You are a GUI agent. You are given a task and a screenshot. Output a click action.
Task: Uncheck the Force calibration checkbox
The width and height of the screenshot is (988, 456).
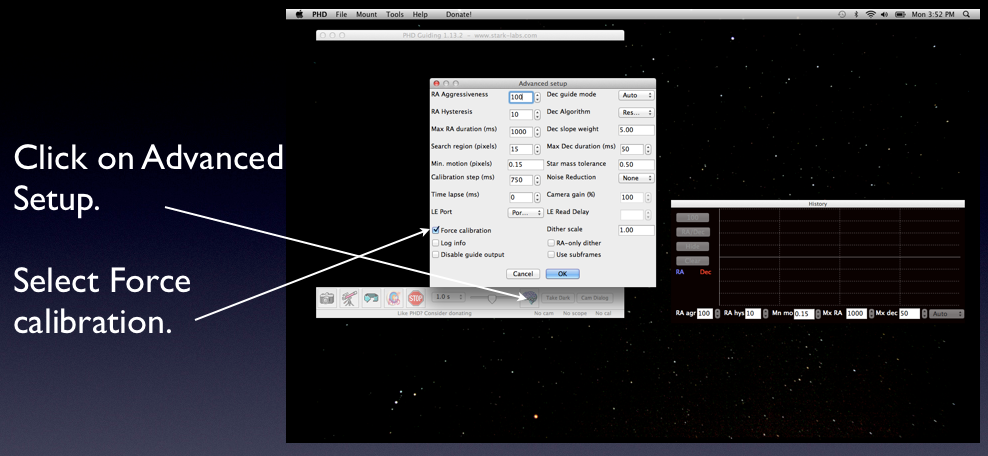click(434, 230)
